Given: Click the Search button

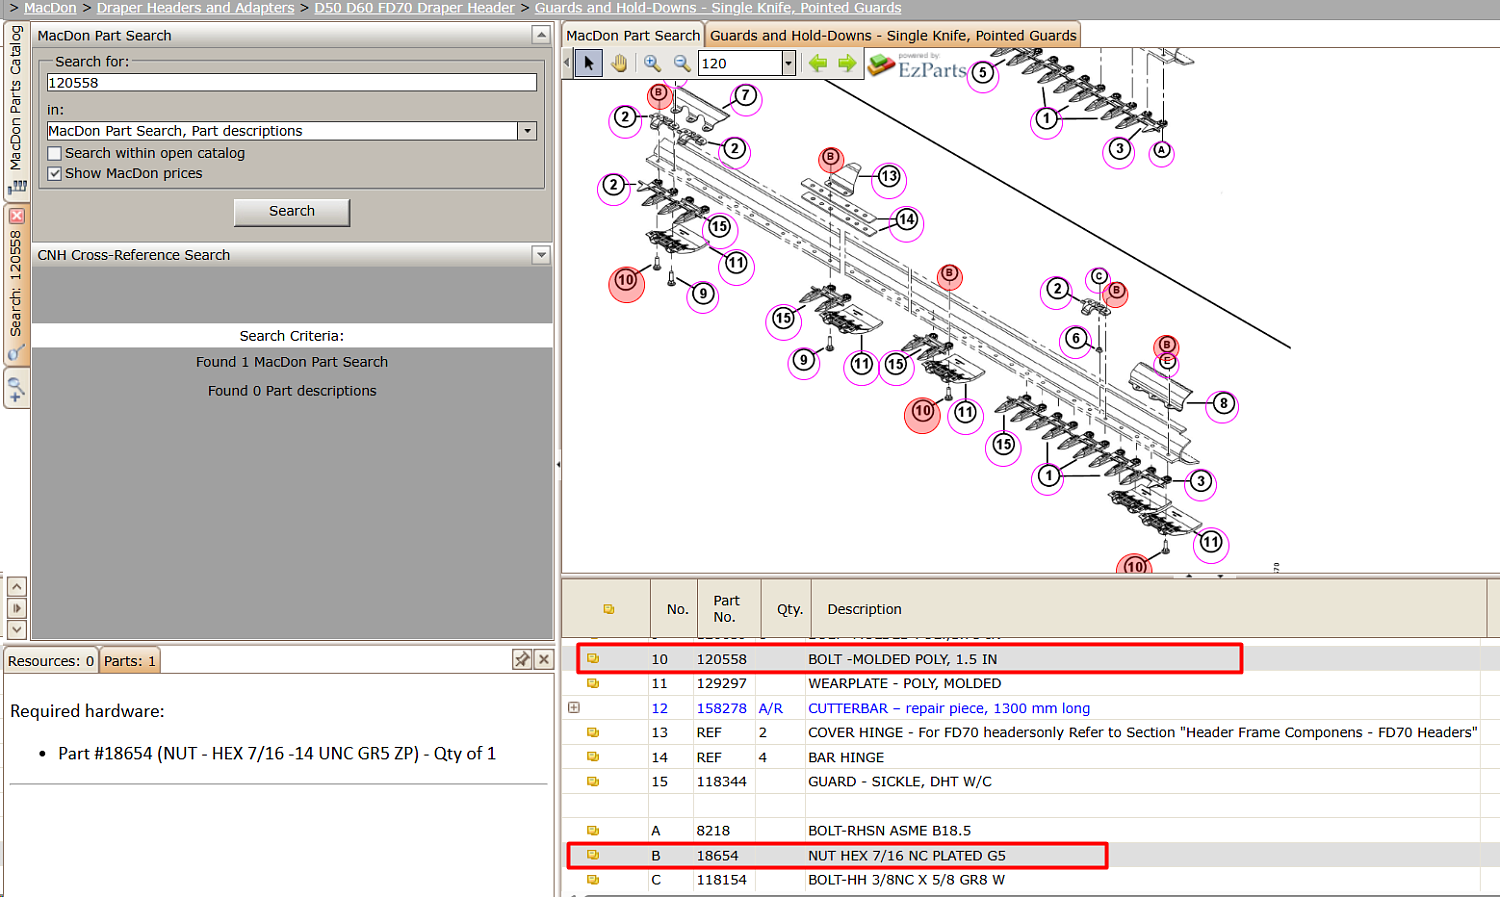Looking at the screenshot, I should pyautogui.click(x=292, y=211).
